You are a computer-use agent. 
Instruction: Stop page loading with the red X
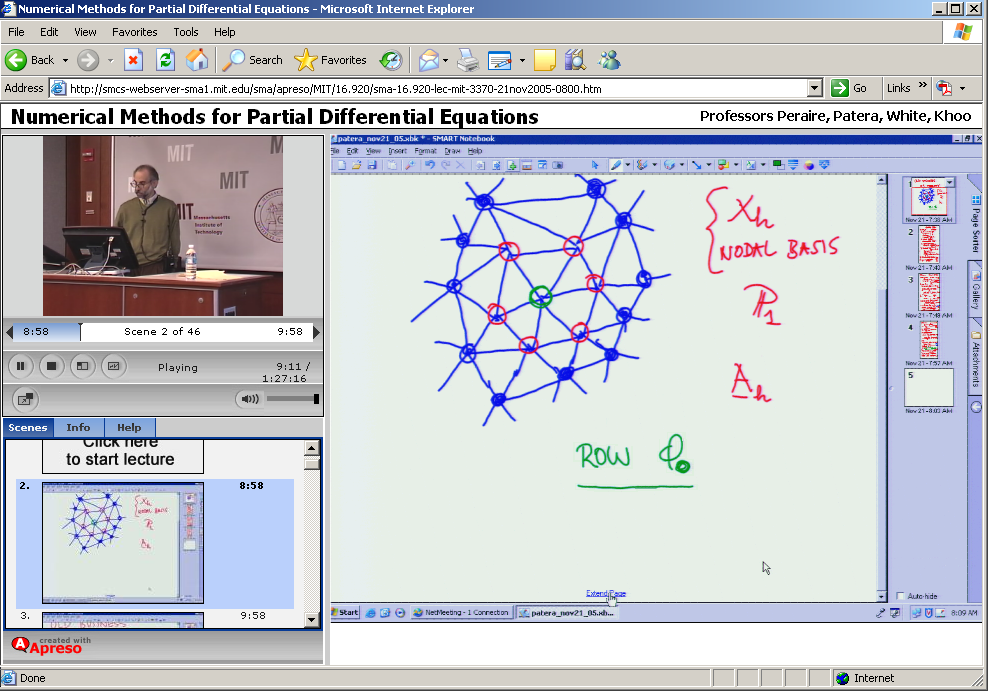tap(133, 60)
